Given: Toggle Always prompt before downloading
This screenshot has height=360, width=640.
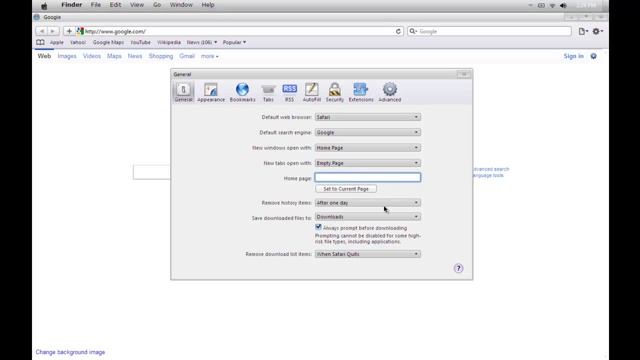Looking at the screenshot, I should 318,227.
